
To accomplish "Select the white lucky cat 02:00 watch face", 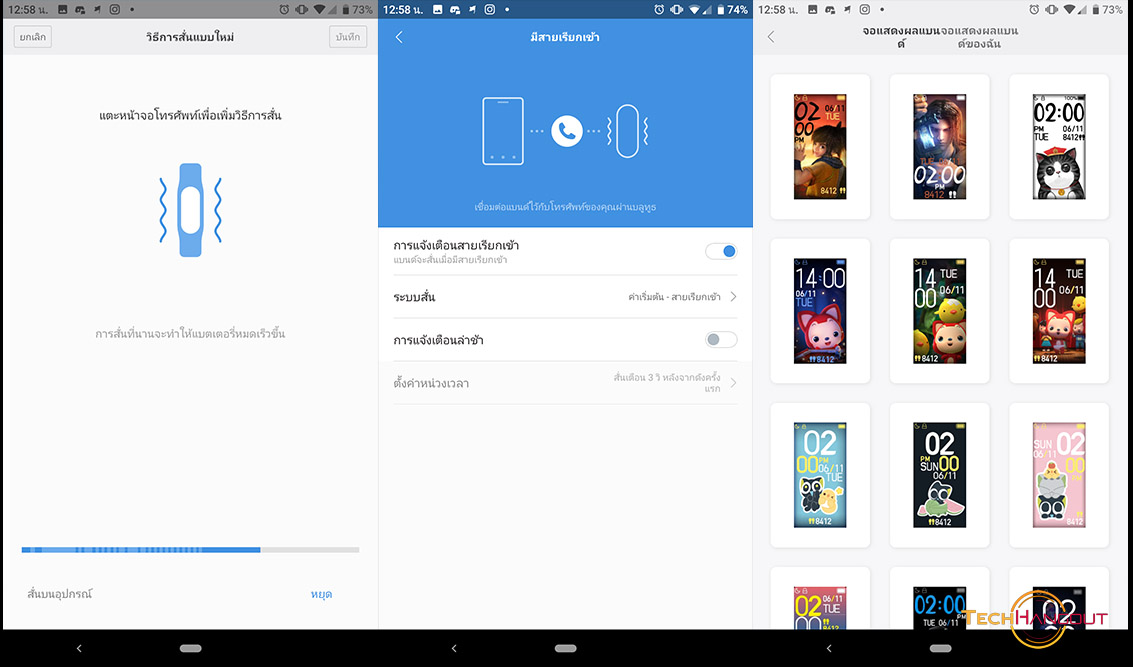I will tap(1059, 147).
